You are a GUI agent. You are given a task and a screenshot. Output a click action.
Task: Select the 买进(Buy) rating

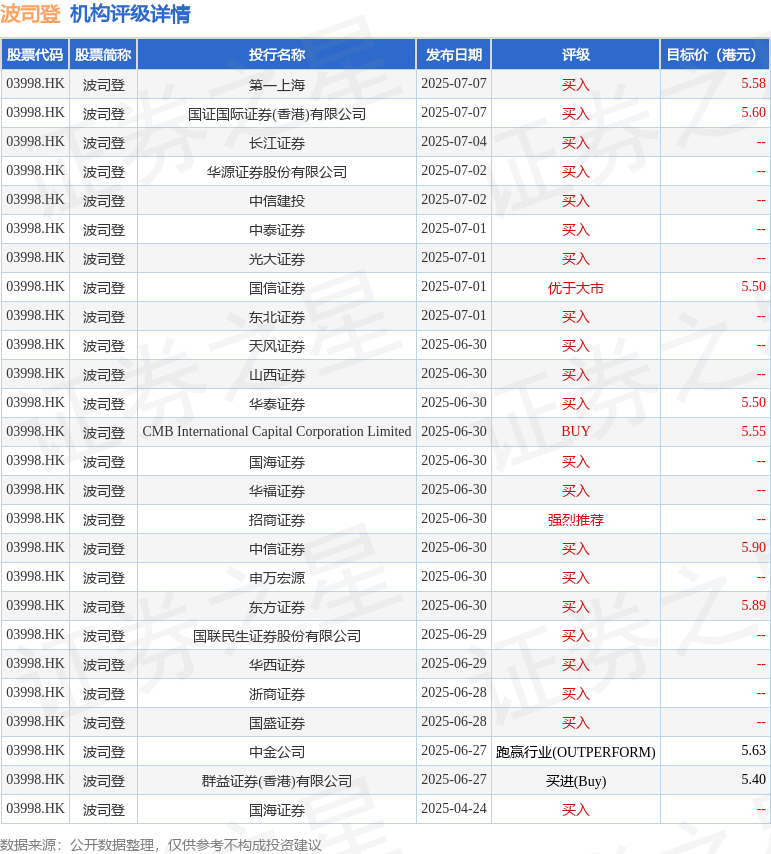tap(576, 781)
